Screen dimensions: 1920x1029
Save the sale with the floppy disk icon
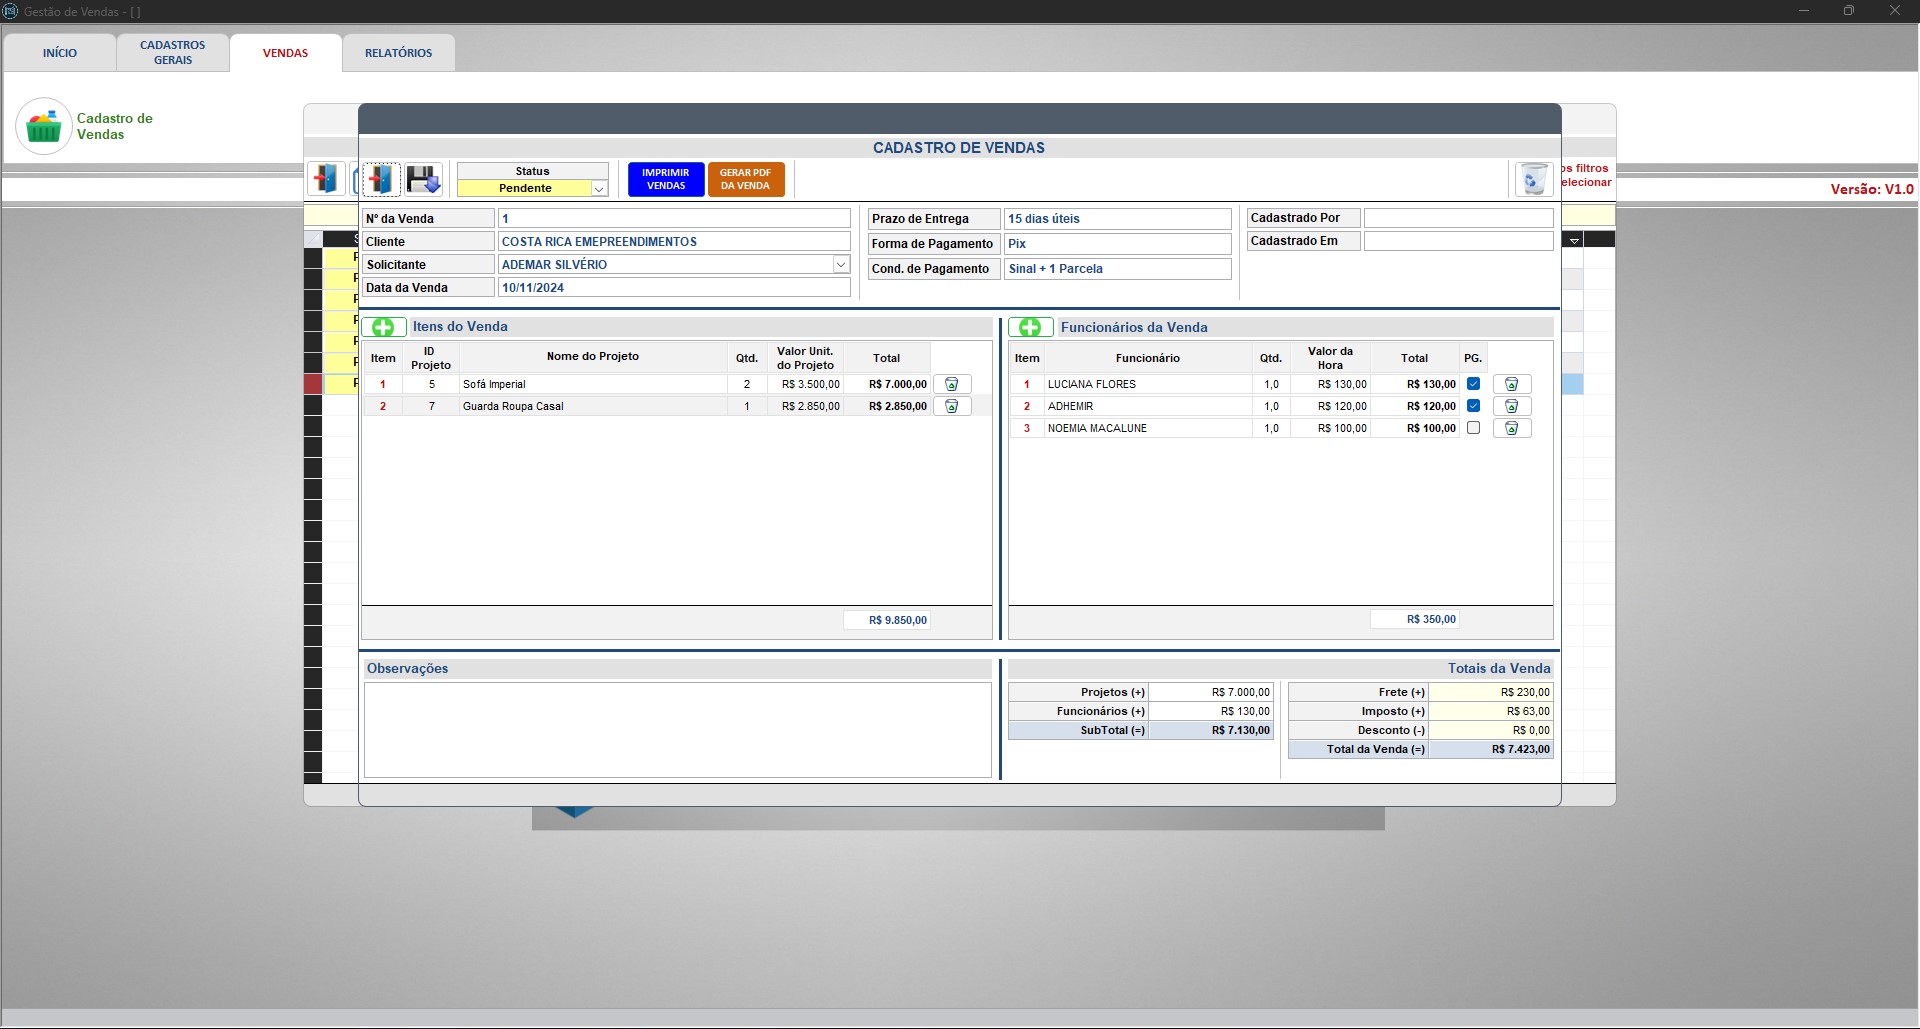click(424, 179)
